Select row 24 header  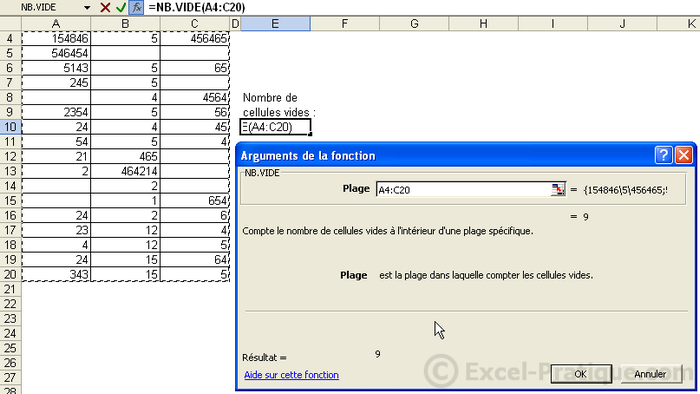point(10,333)
